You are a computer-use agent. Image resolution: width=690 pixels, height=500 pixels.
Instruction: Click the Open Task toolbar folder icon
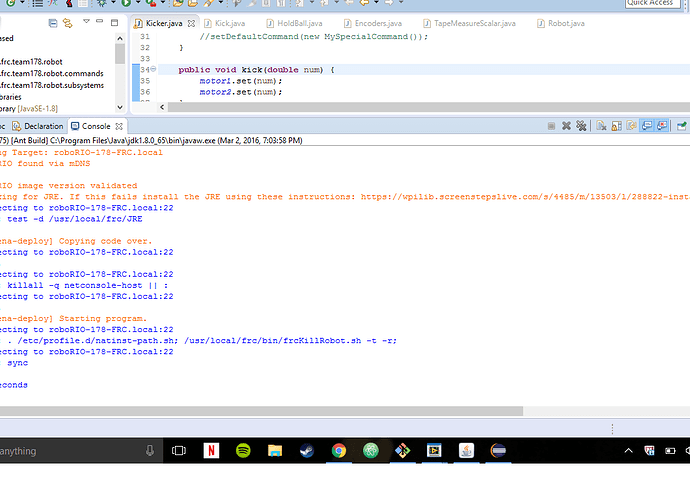point(193,3)
